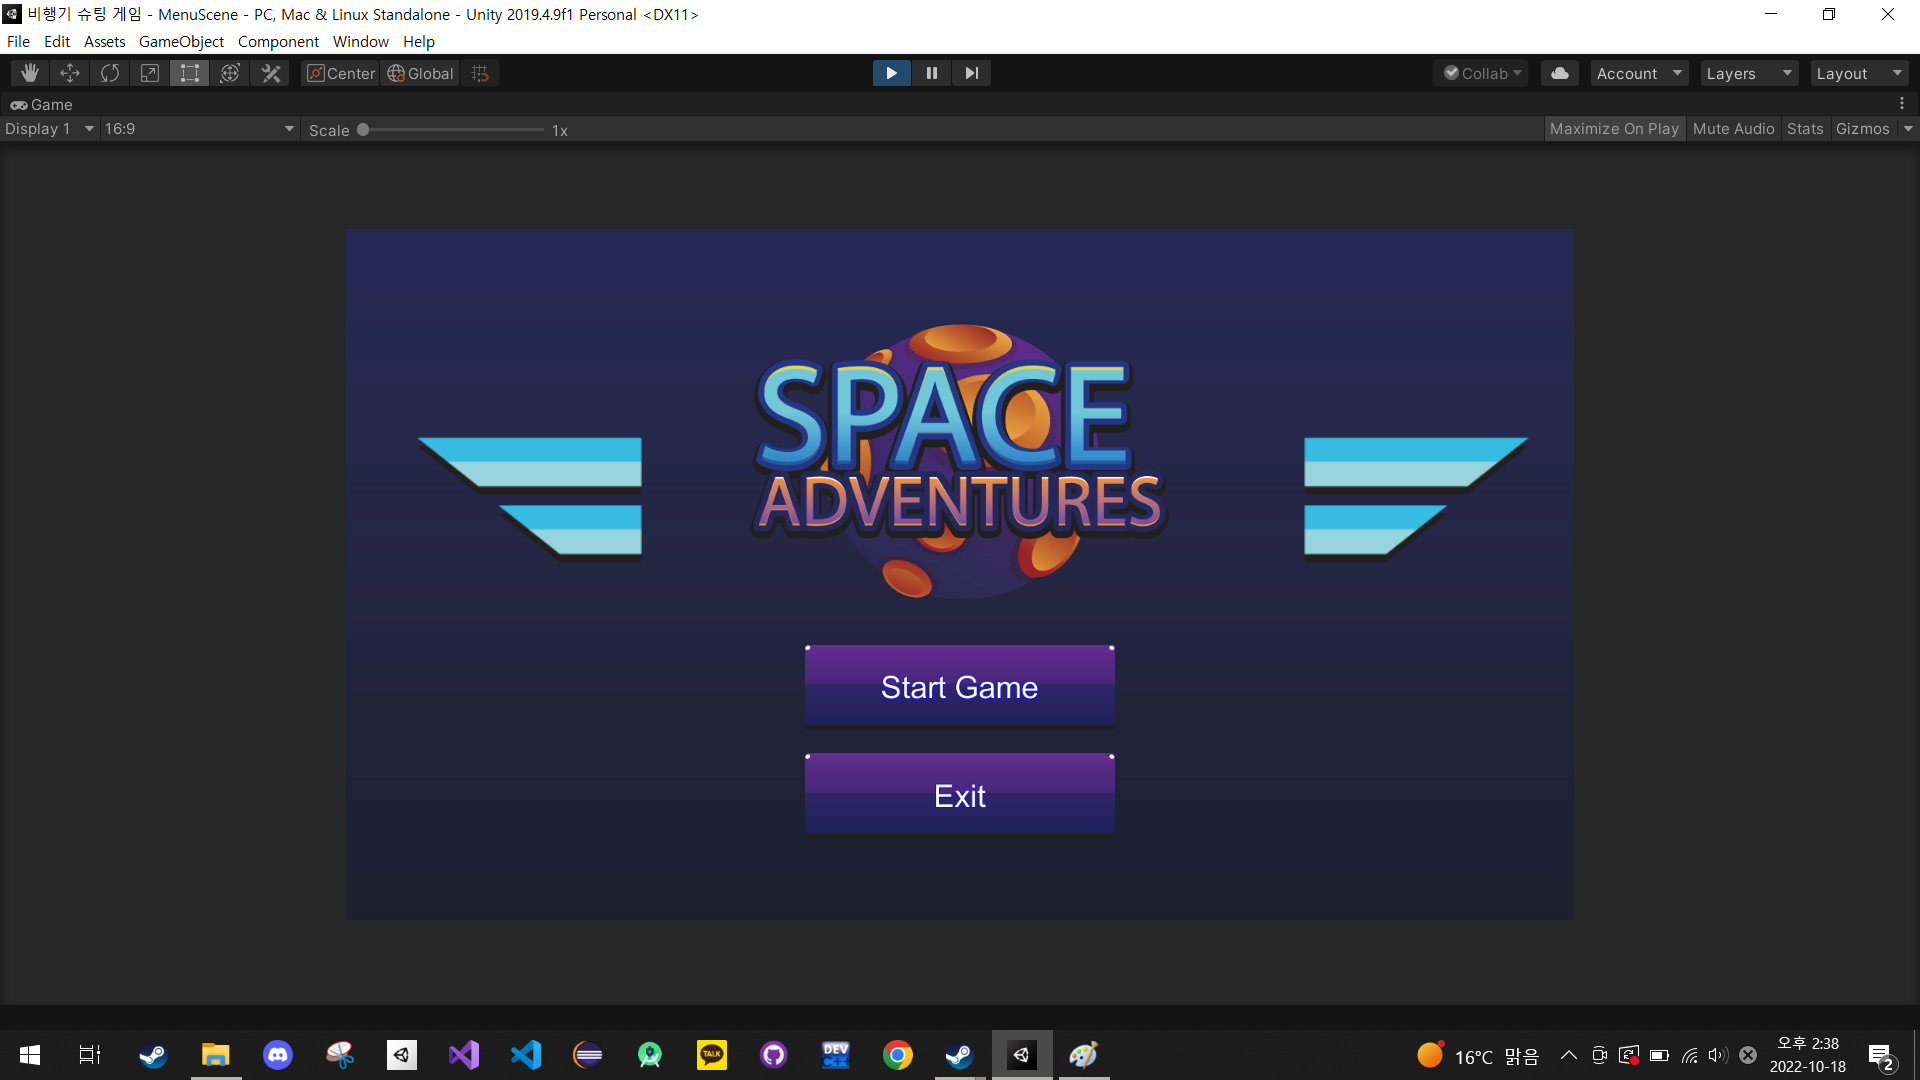Select the Move tool

click(x=69, y=72)
